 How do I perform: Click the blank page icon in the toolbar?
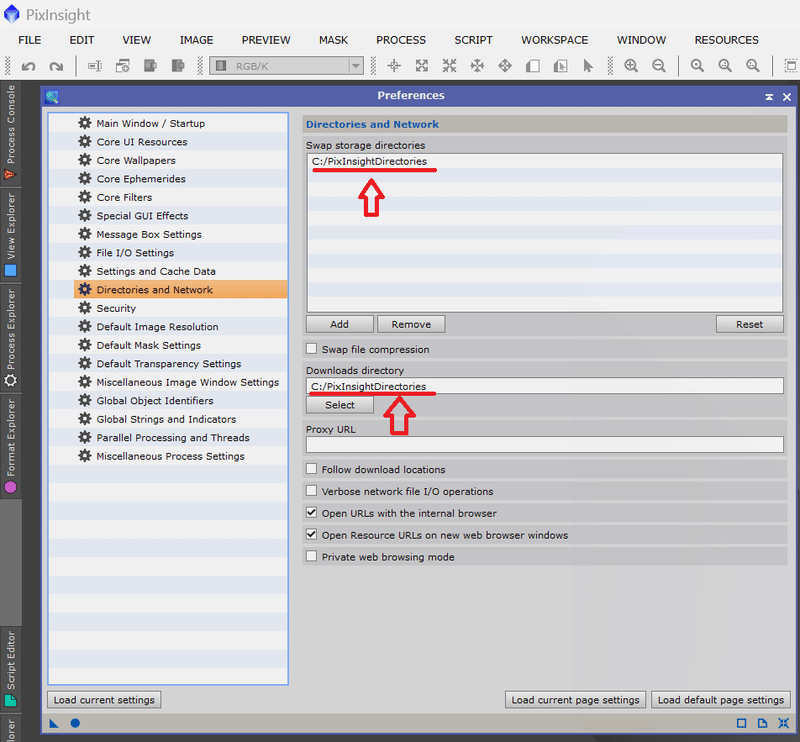click(x=533, y=66)
